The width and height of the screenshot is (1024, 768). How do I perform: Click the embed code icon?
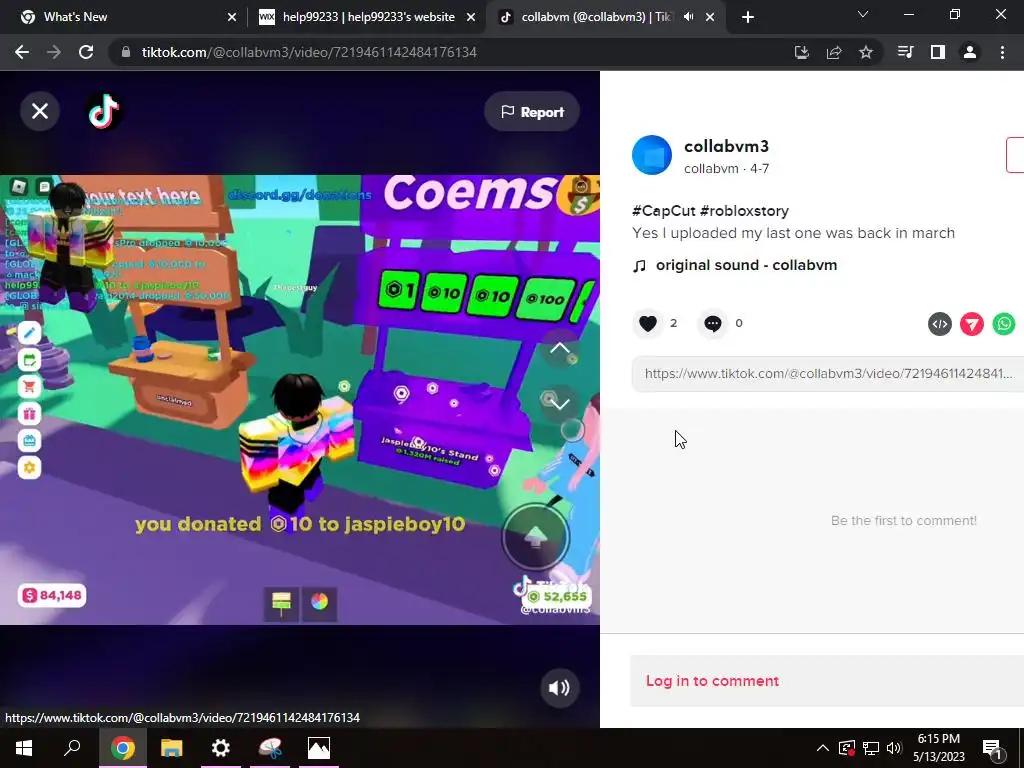(x=940, y=324)
